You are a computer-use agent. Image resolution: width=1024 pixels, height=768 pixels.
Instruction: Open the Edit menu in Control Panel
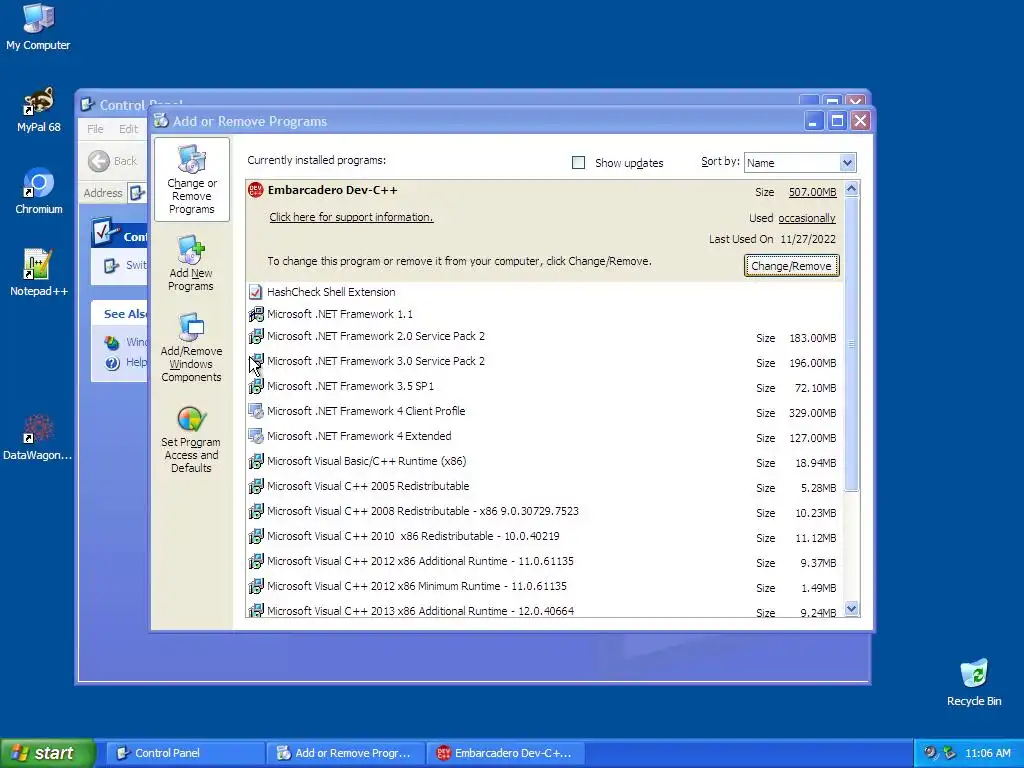[x=129, y=129]
